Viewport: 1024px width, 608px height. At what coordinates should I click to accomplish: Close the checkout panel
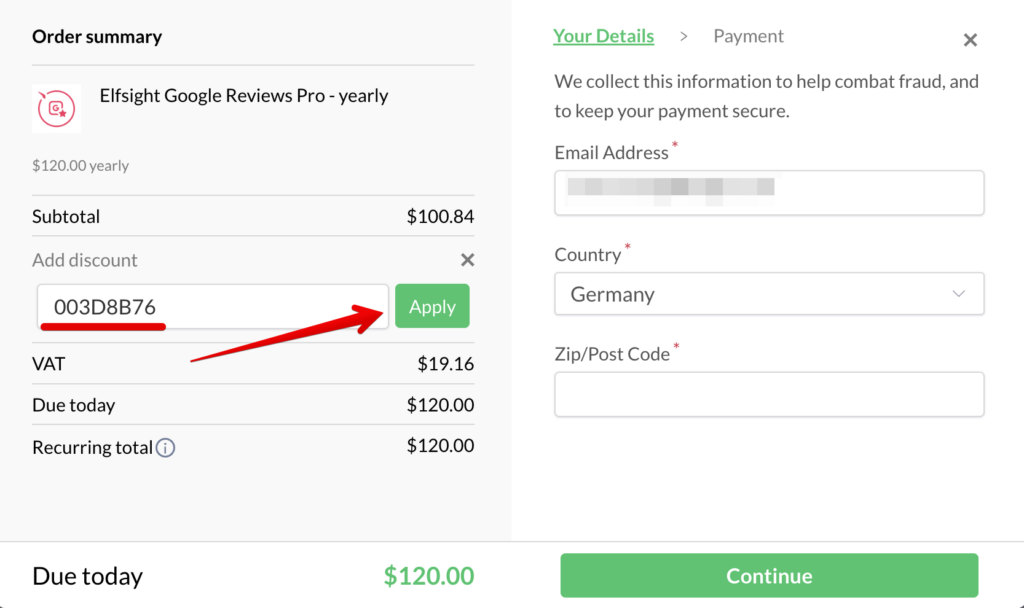point(970,40)
